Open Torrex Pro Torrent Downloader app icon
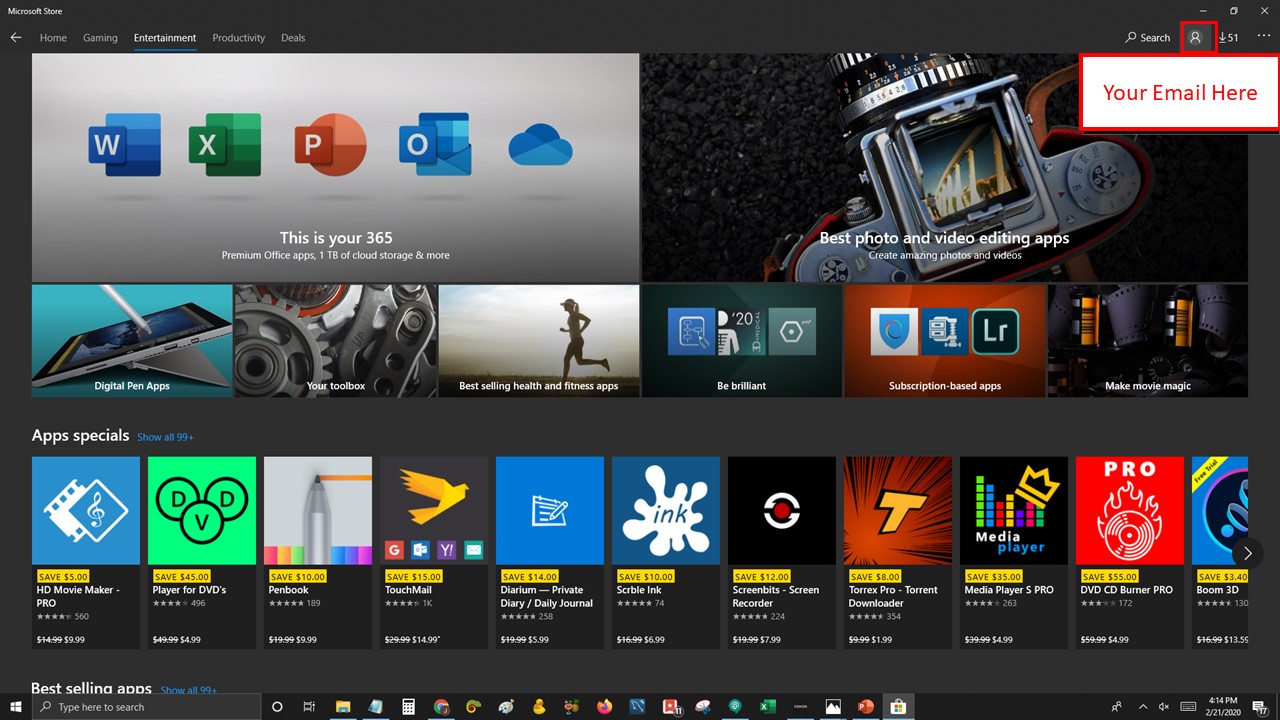This screenshot has height=720, width=1280. 898,511
